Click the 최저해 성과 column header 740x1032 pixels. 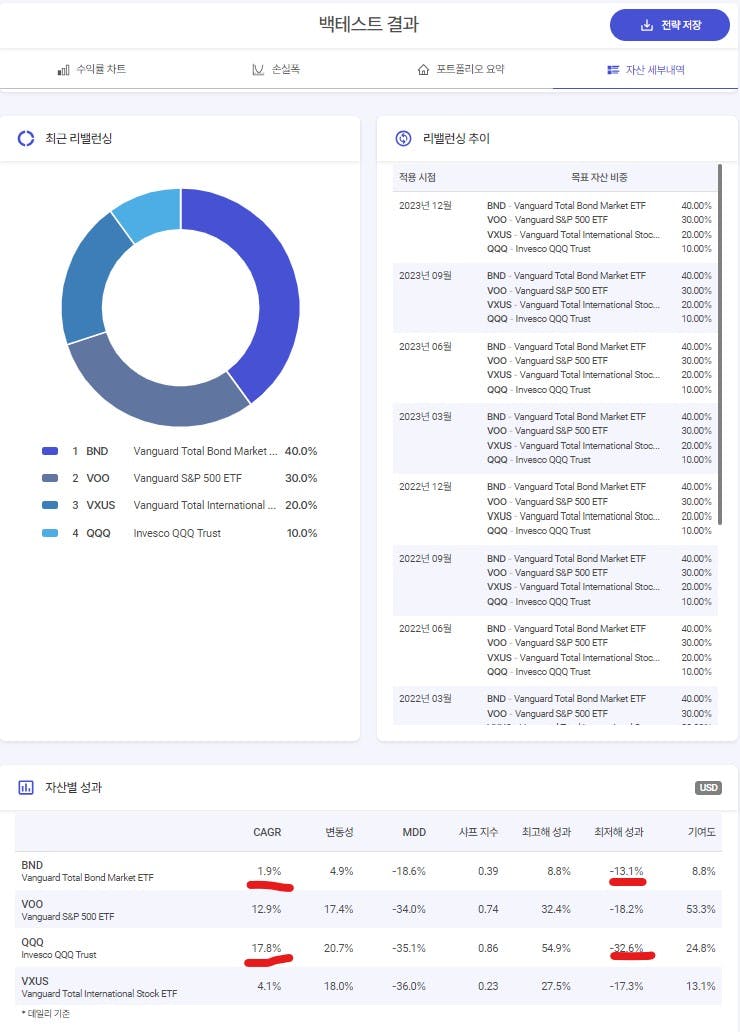(619, 832)
